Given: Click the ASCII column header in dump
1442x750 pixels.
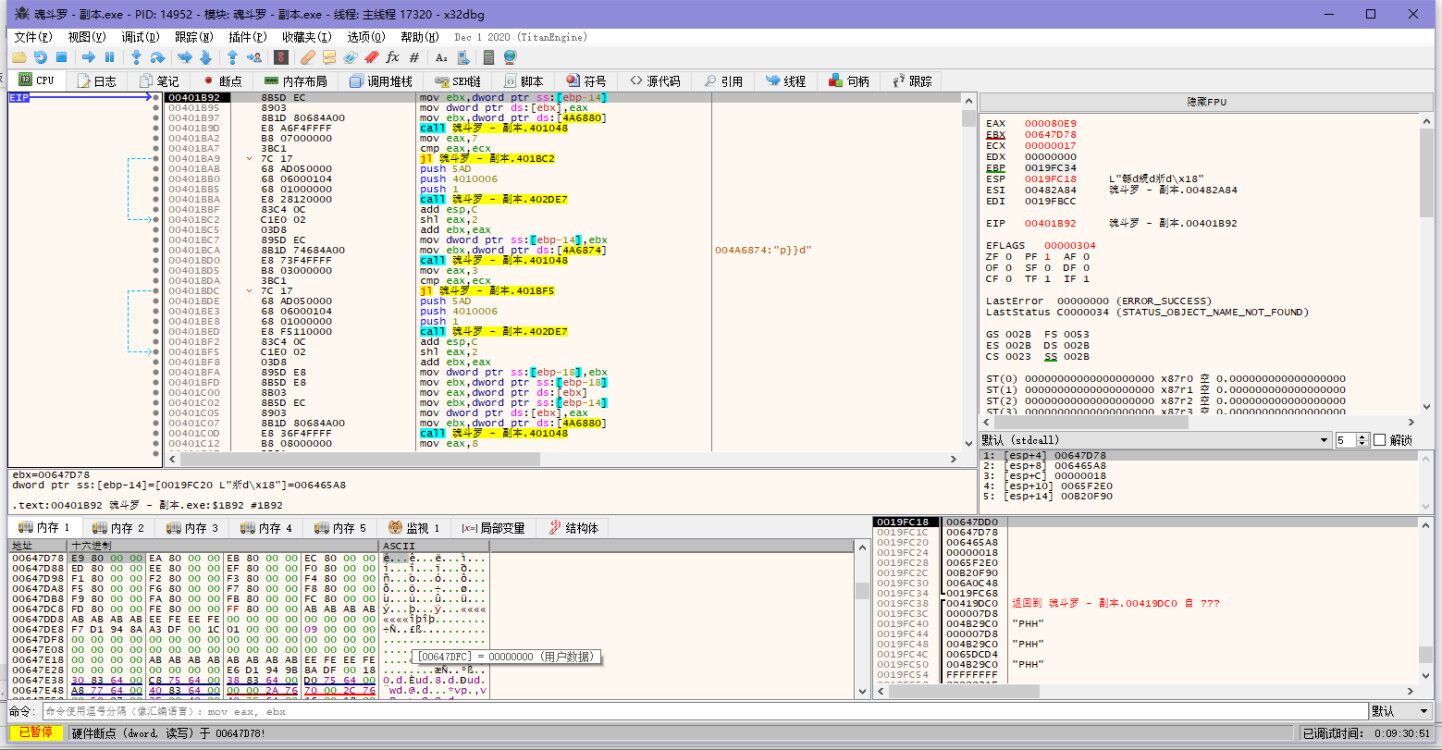Looking at the screenshot, I should (x=434, y=546).
